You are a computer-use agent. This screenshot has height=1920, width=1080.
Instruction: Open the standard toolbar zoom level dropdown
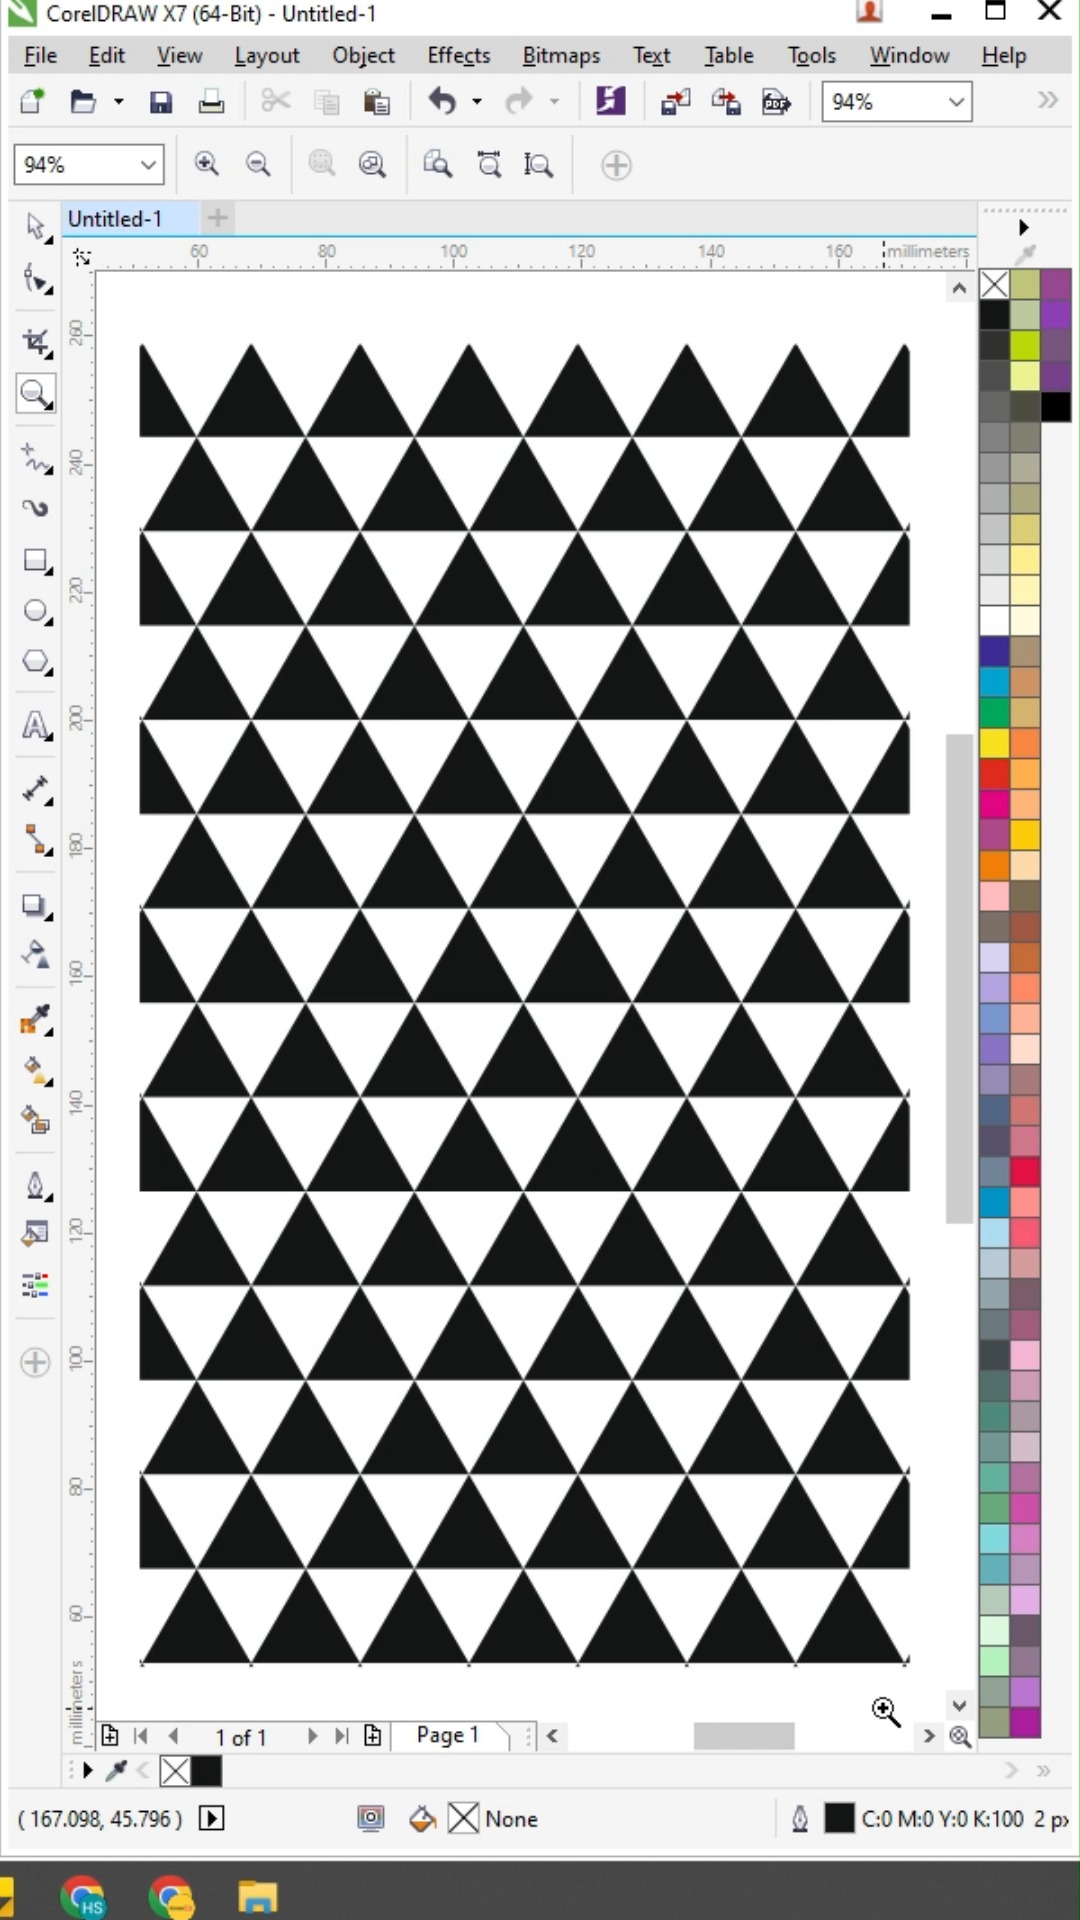click(x=956, y=102)
